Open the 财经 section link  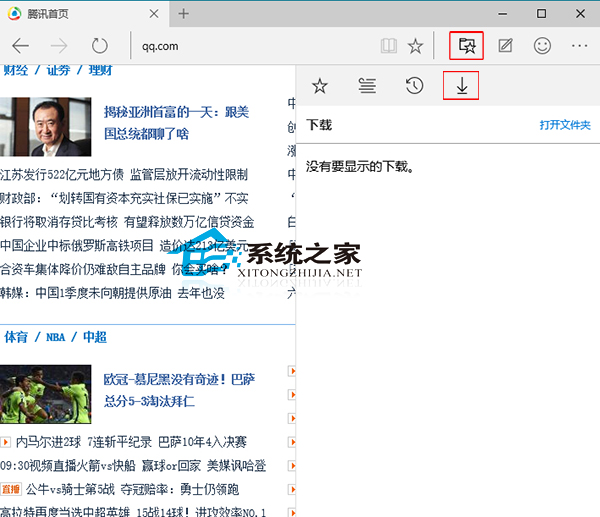tap(16, 70)
